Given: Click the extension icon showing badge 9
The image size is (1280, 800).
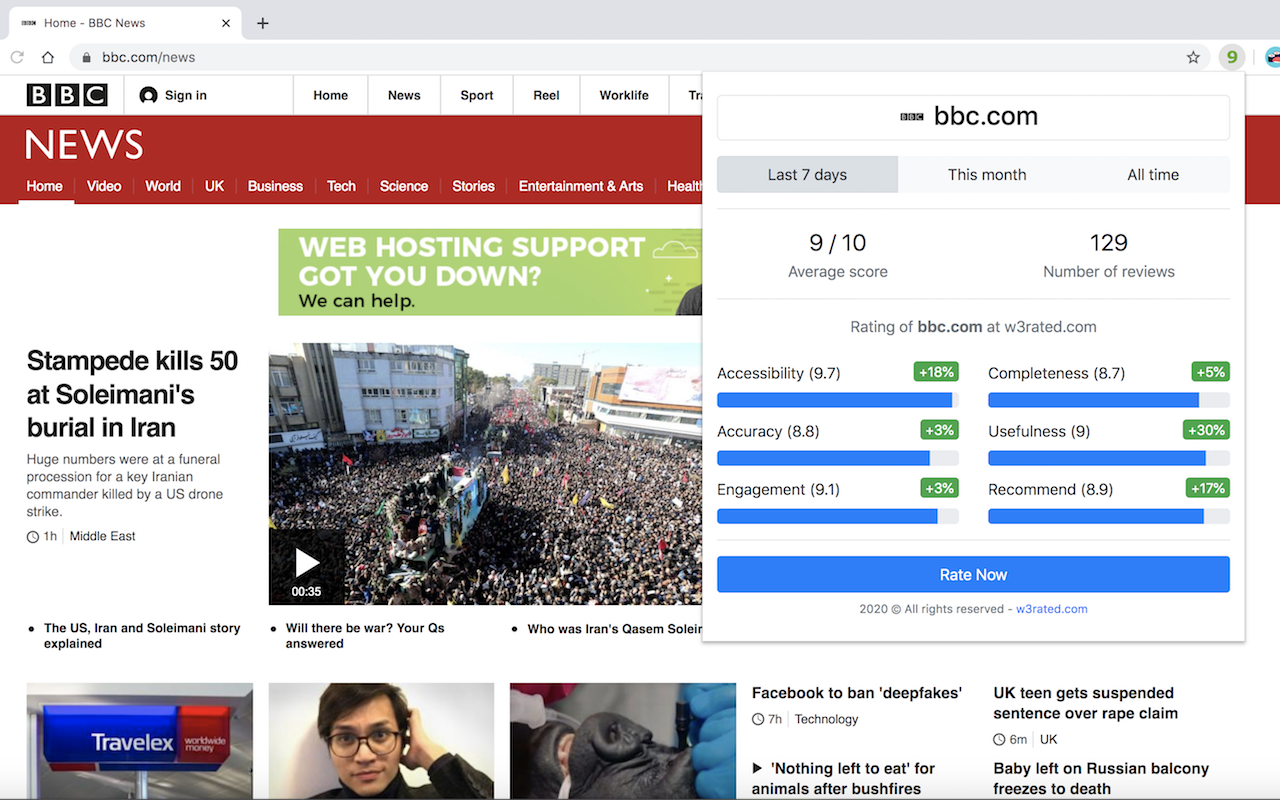Looking at the screenshot, I should pyautogui.click(x=1231, y=57).
